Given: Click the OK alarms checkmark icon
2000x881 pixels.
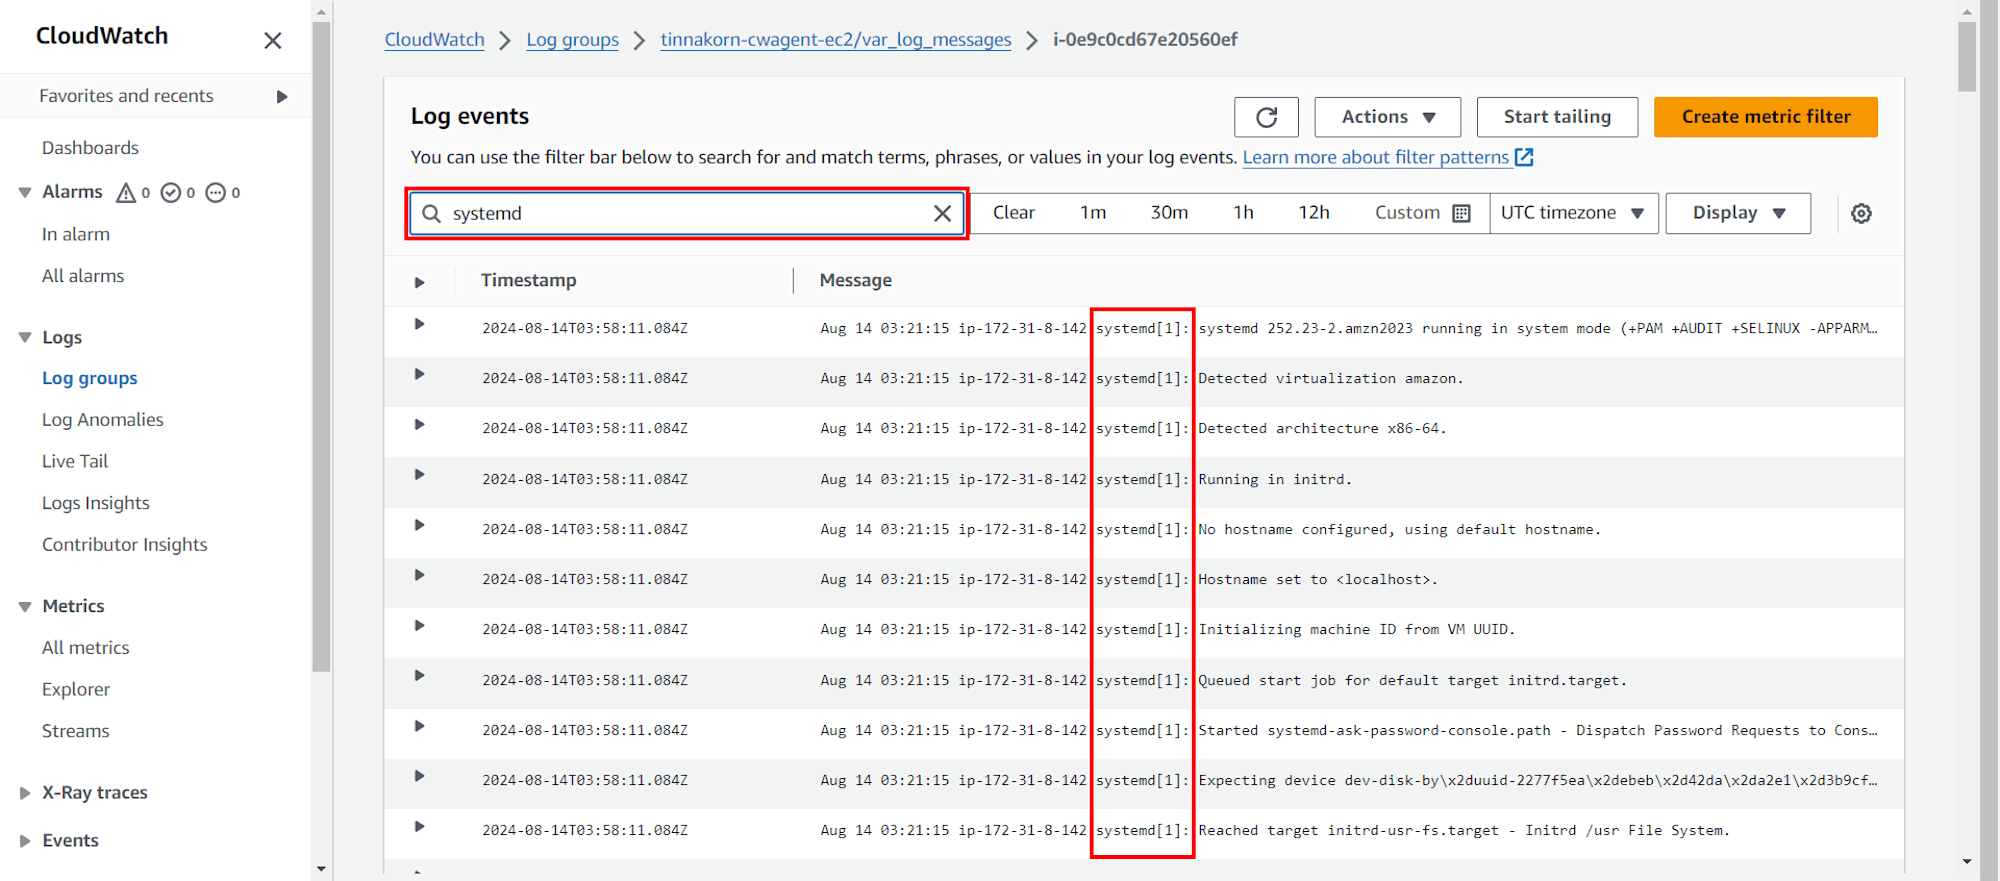Looking at the screenshot, I should tap(171, 192).
